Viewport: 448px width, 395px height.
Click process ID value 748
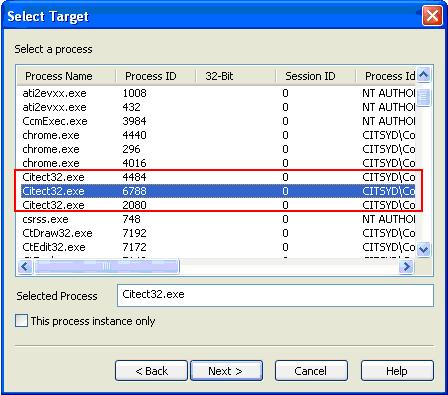131,219
